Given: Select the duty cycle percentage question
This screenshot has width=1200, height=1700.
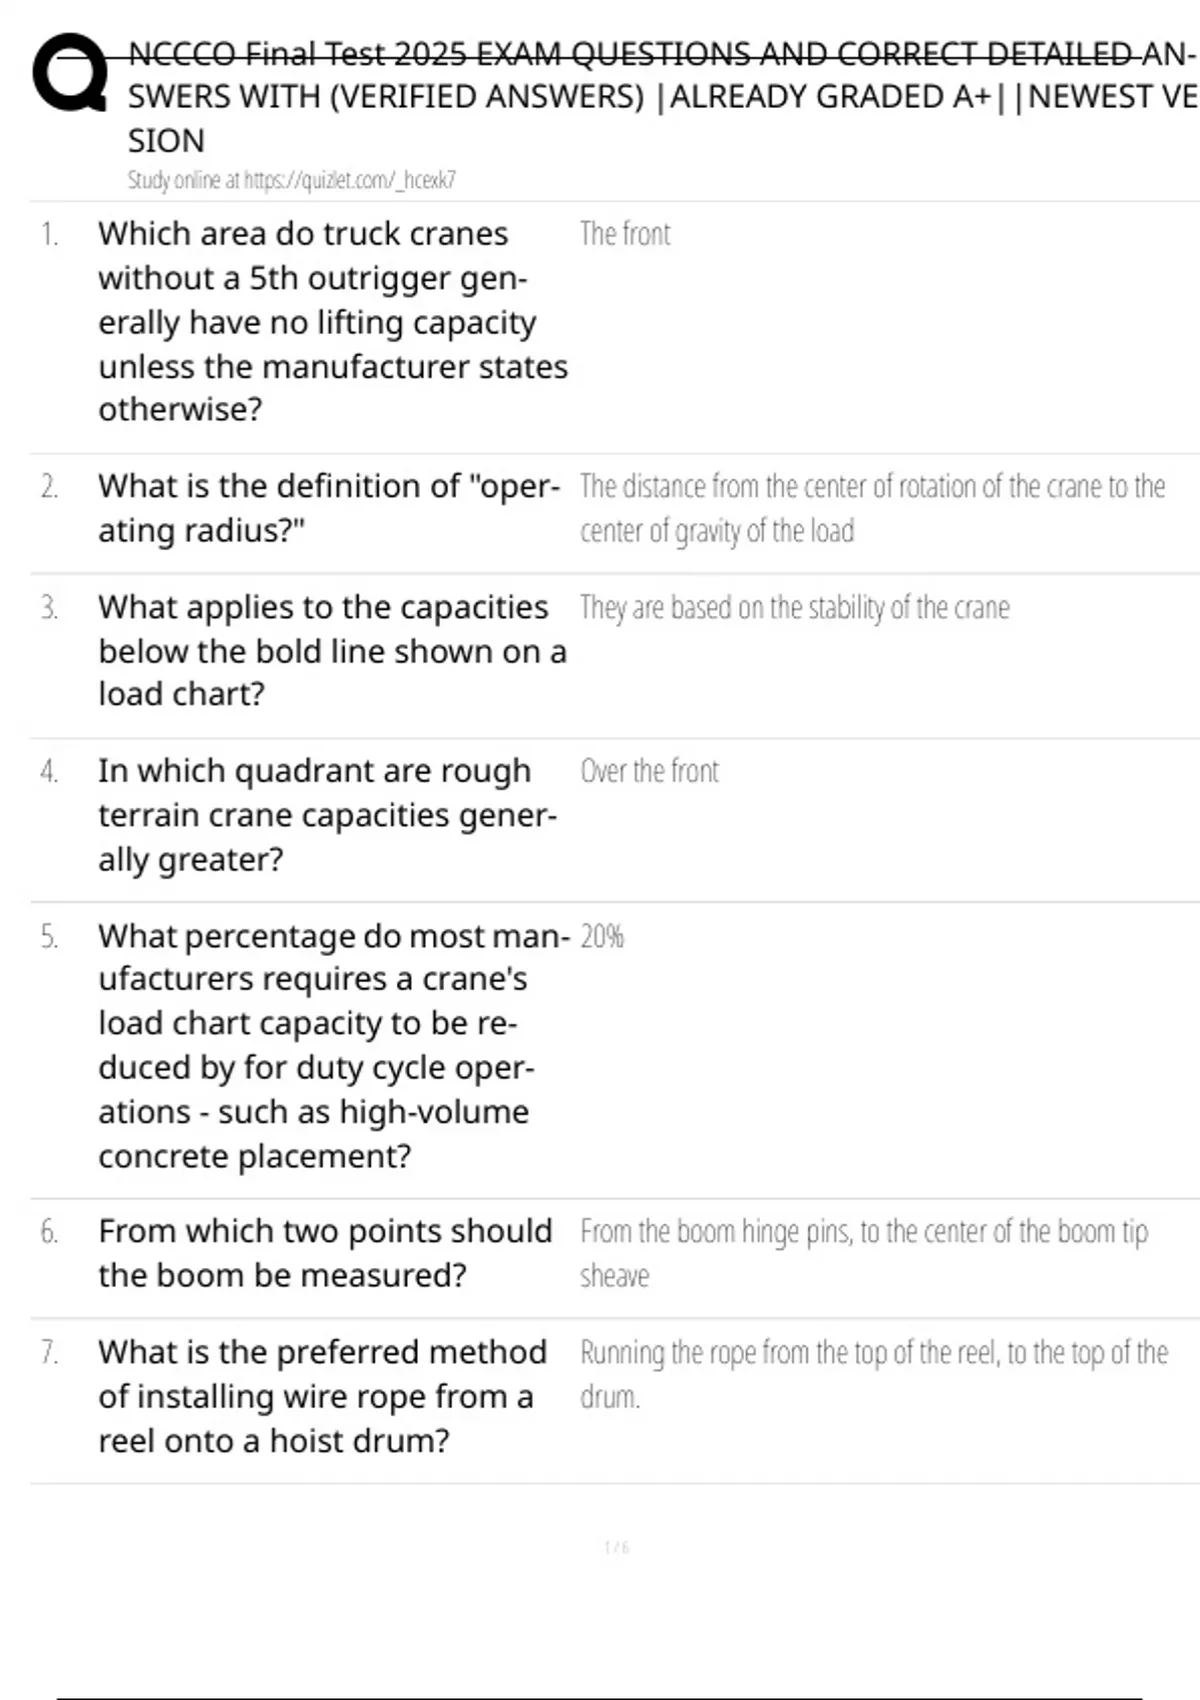Looking at the screenshot, I should pos(332,1046).
